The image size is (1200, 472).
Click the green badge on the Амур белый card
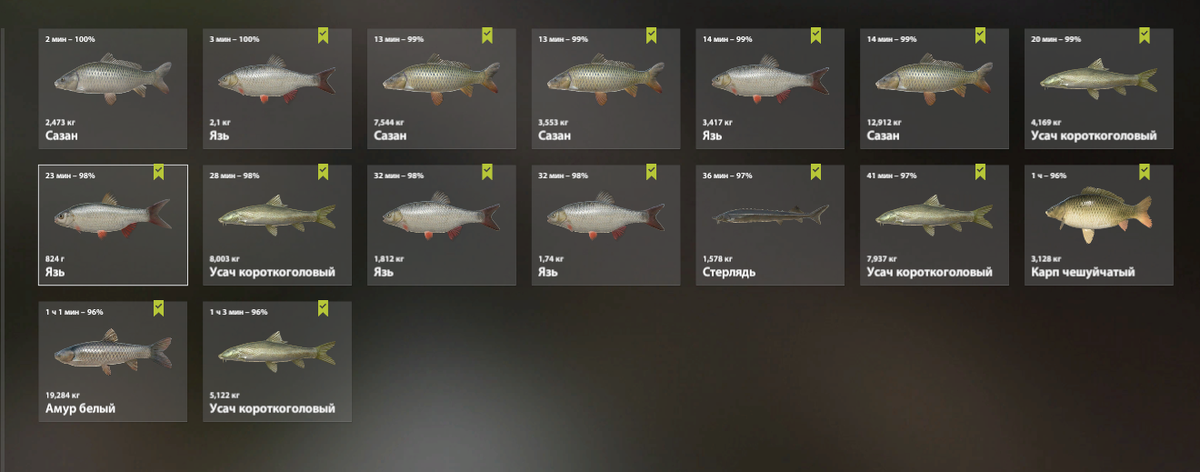click(x=159, y=309)
